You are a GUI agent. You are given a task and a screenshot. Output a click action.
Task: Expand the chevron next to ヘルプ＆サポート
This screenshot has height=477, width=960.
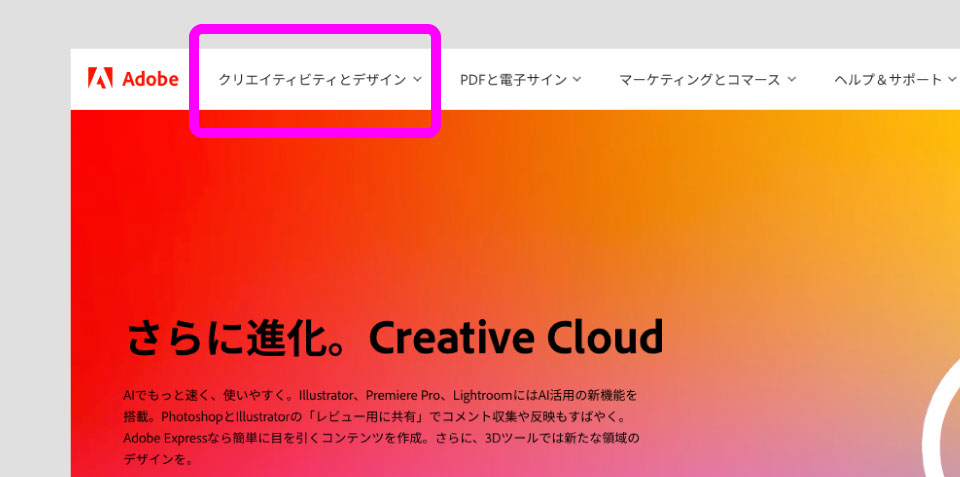pos(951,79)
